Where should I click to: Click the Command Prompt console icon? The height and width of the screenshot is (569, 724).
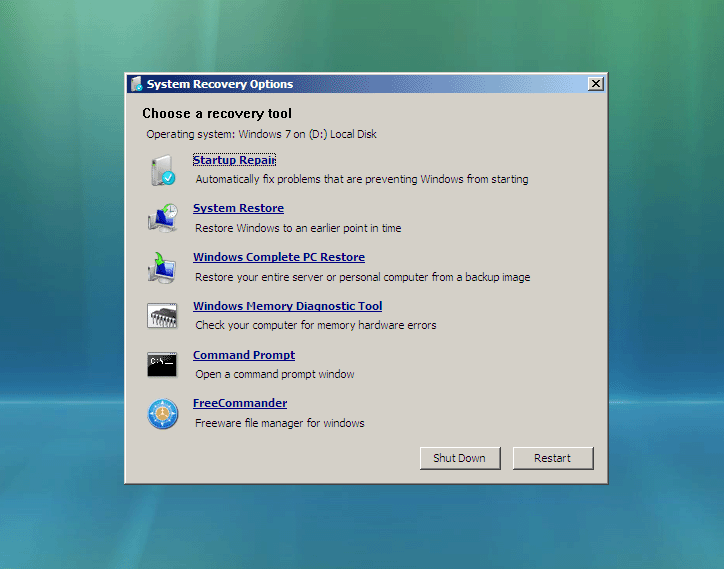pos(162,364)
